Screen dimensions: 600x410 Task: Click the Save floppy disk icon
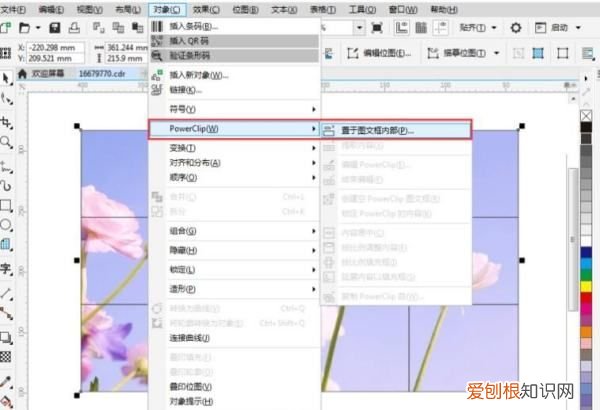[x=55, y=28]
